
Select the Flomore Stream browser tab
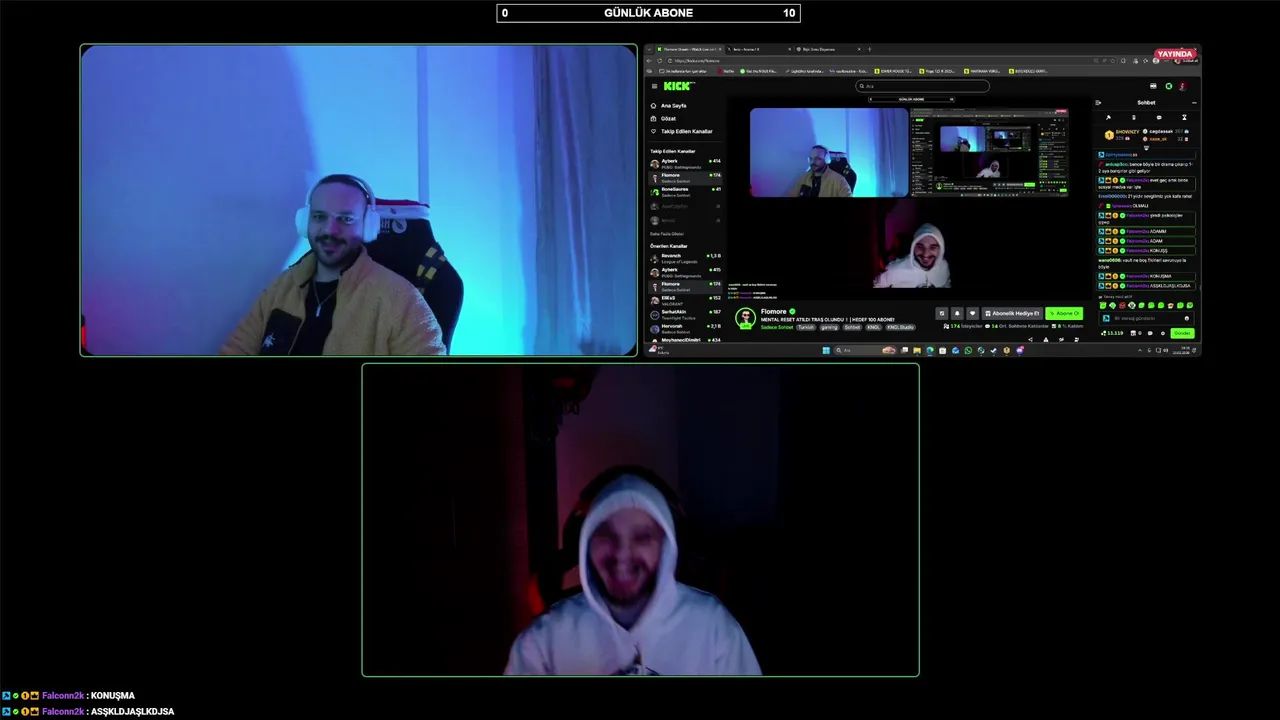[x=690, y=49]
